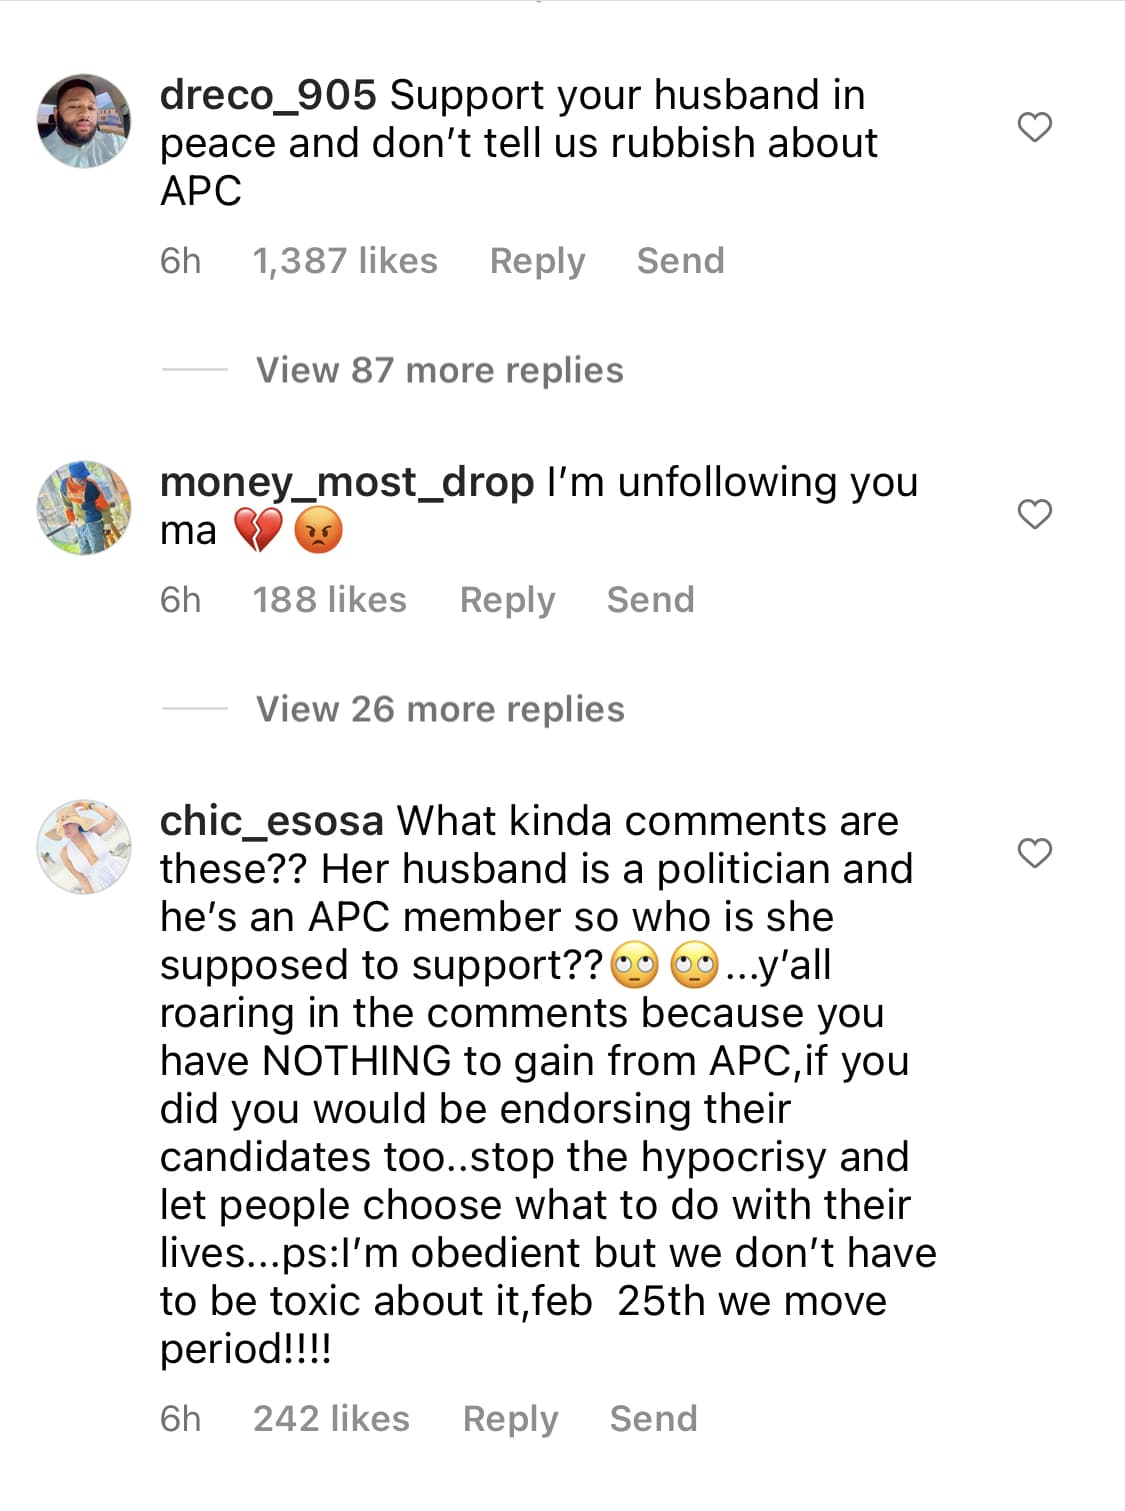The image size is (1125, 1511).
Task: View the 1,387 likes list
Action: click(x=345, y=261)
